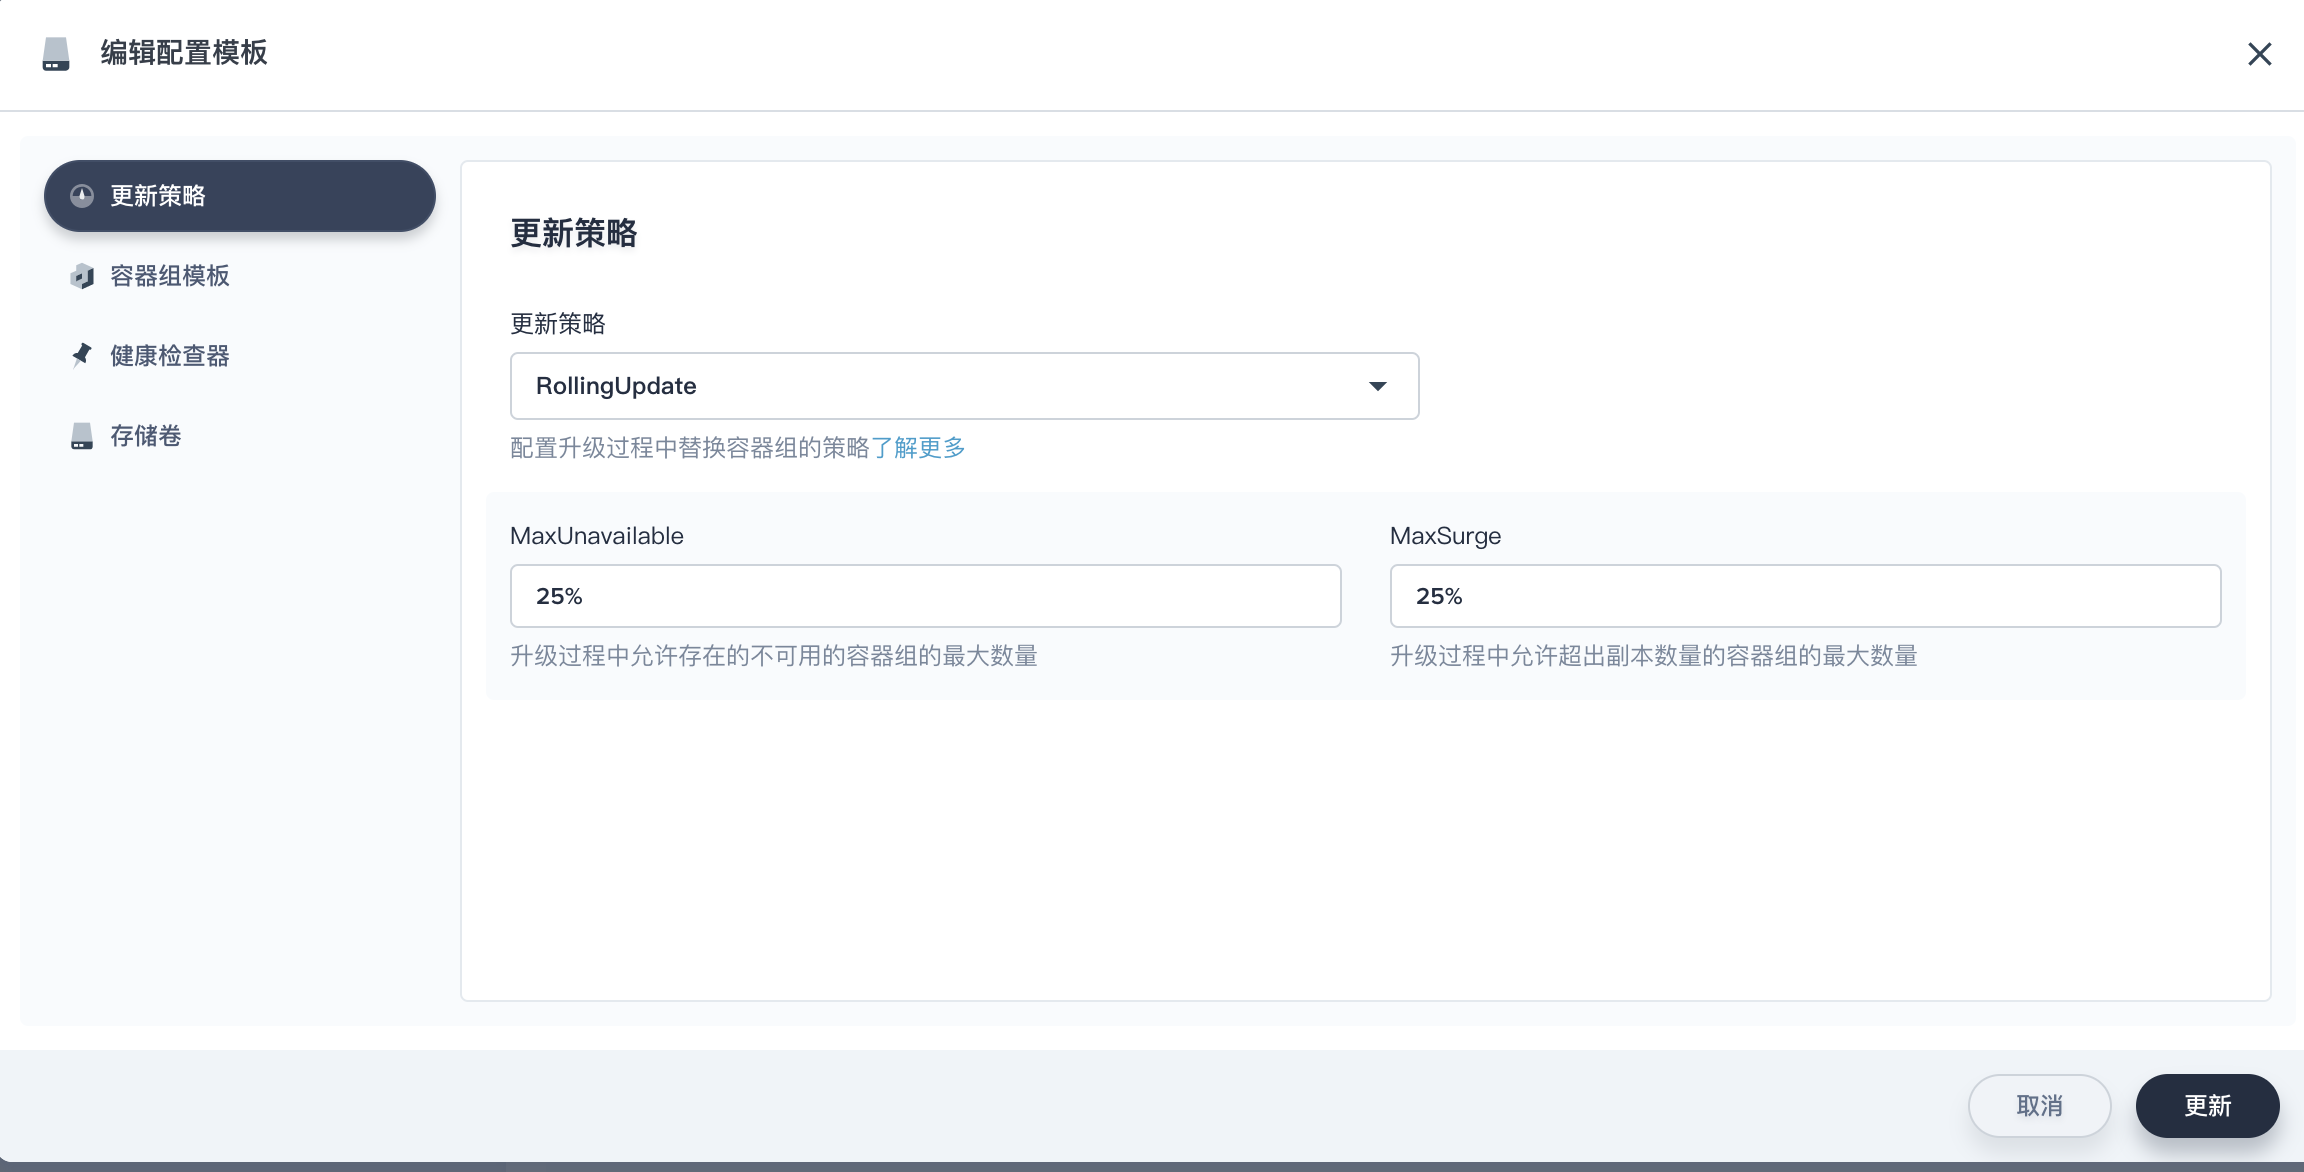Close the 编辑配置模板 dialog with X

2260,54
